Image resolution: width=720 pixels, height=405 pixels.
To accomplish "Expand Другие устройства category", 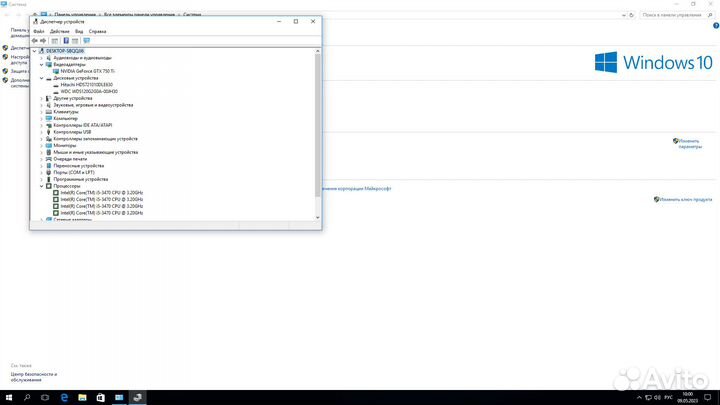I will pos(41,98).
